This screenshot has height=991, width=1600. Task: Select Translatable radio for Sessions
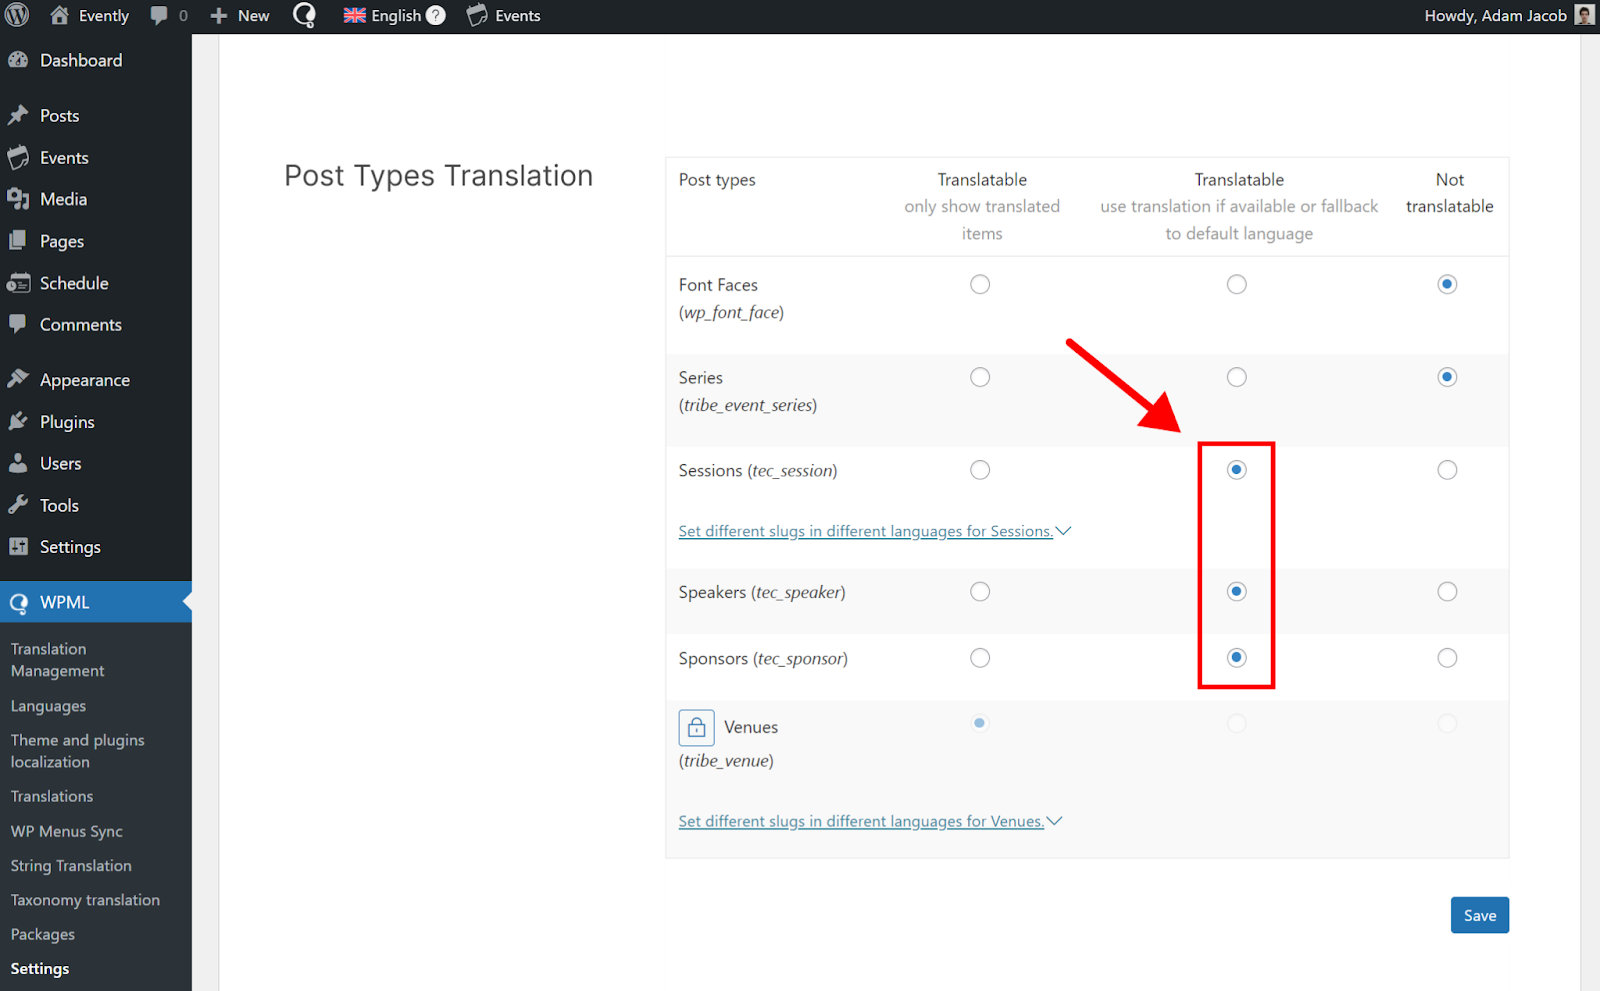click(x=1236, y=469)
